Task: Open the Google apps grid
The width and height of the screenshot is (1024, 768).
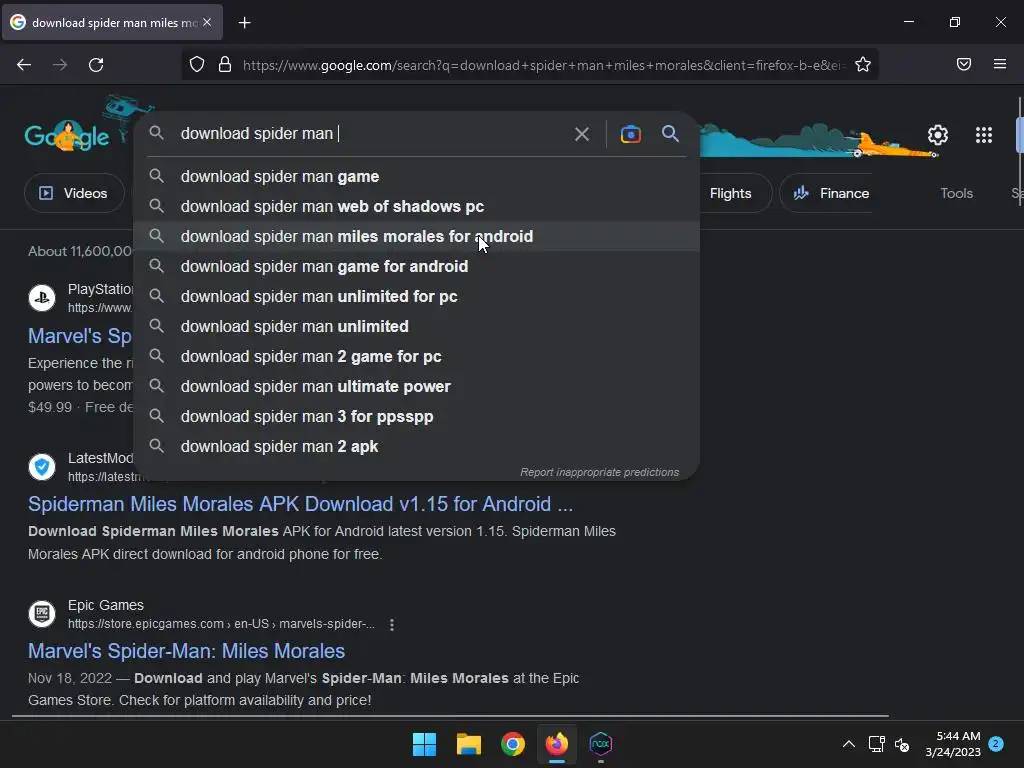Action: [984, 135]
